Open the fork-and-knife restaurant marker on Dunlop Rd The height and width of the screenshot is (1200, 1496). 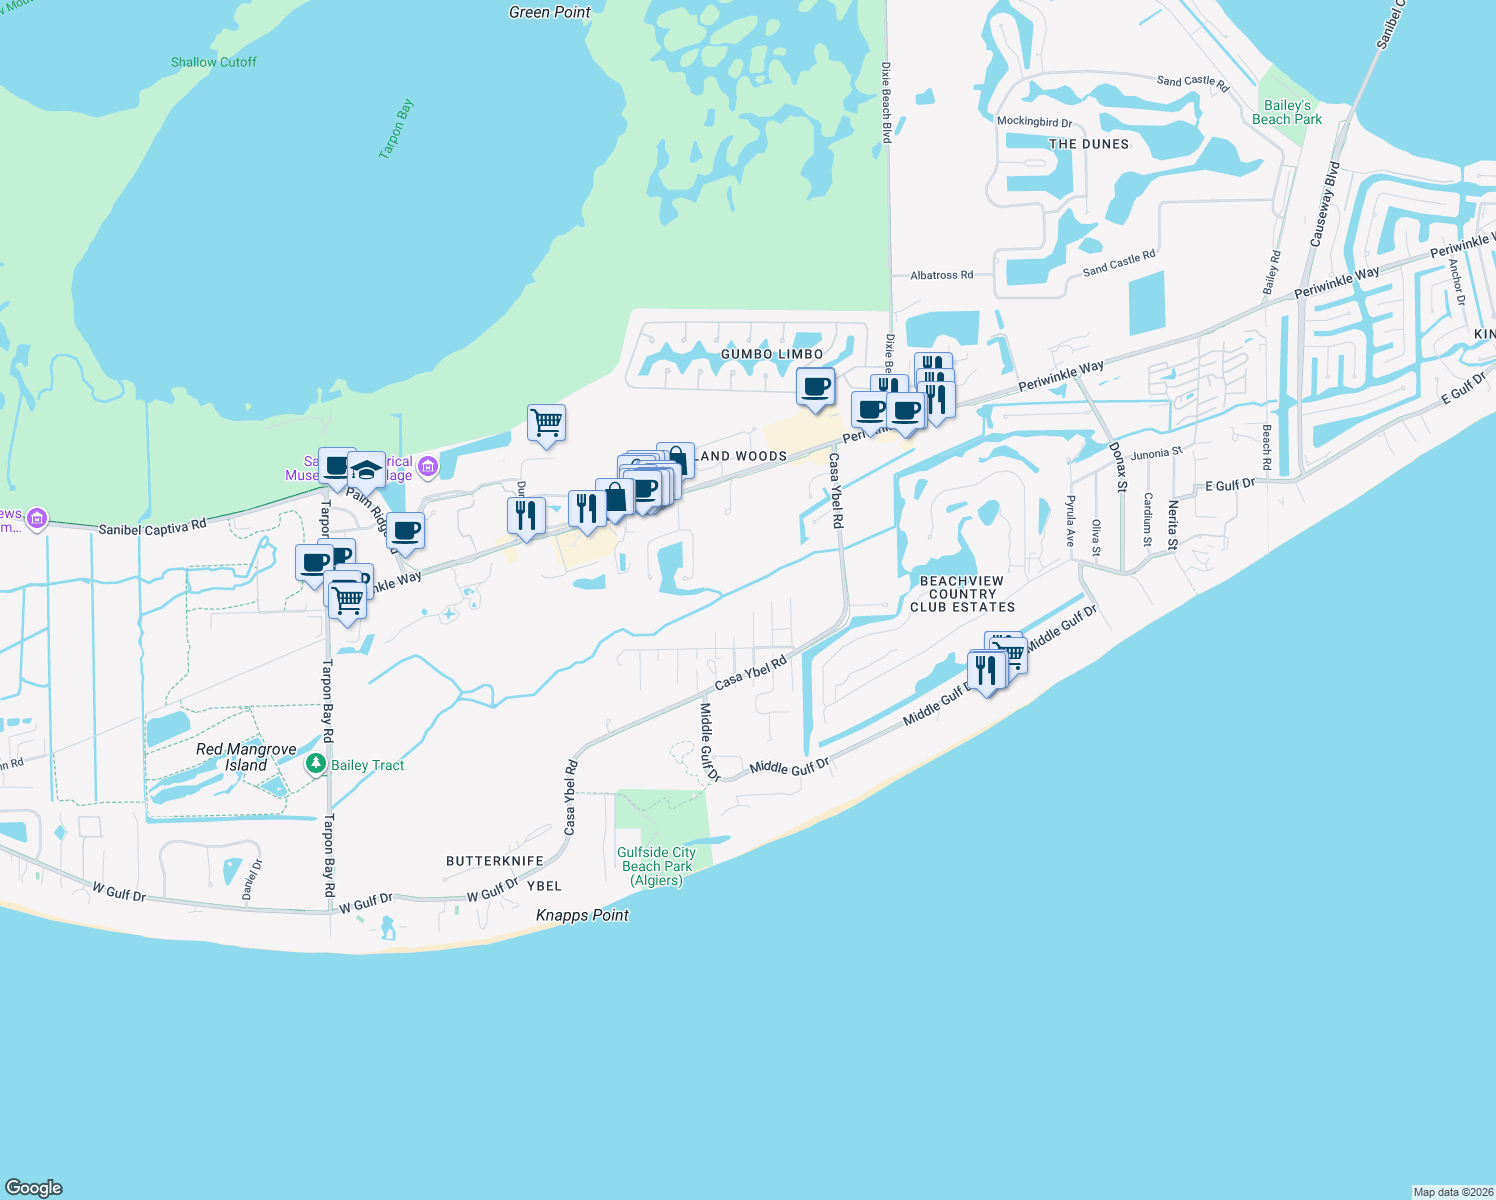coord(525,514)
